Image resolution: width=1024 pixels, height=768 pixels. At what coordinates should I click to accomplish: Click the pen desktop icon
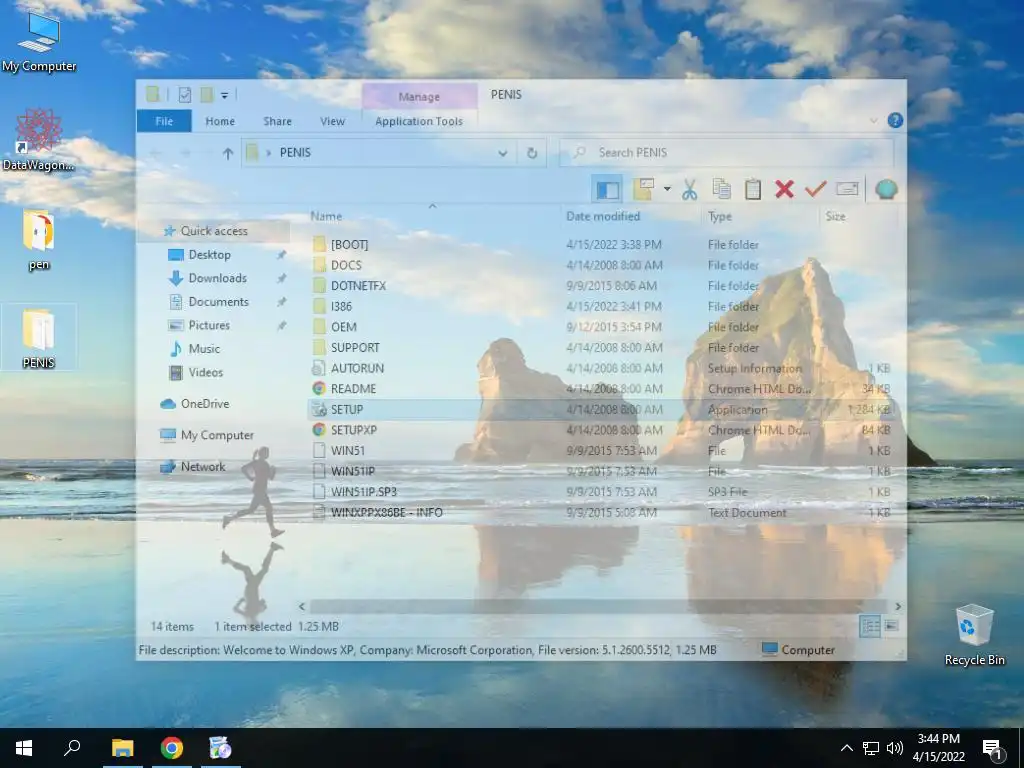39,239
